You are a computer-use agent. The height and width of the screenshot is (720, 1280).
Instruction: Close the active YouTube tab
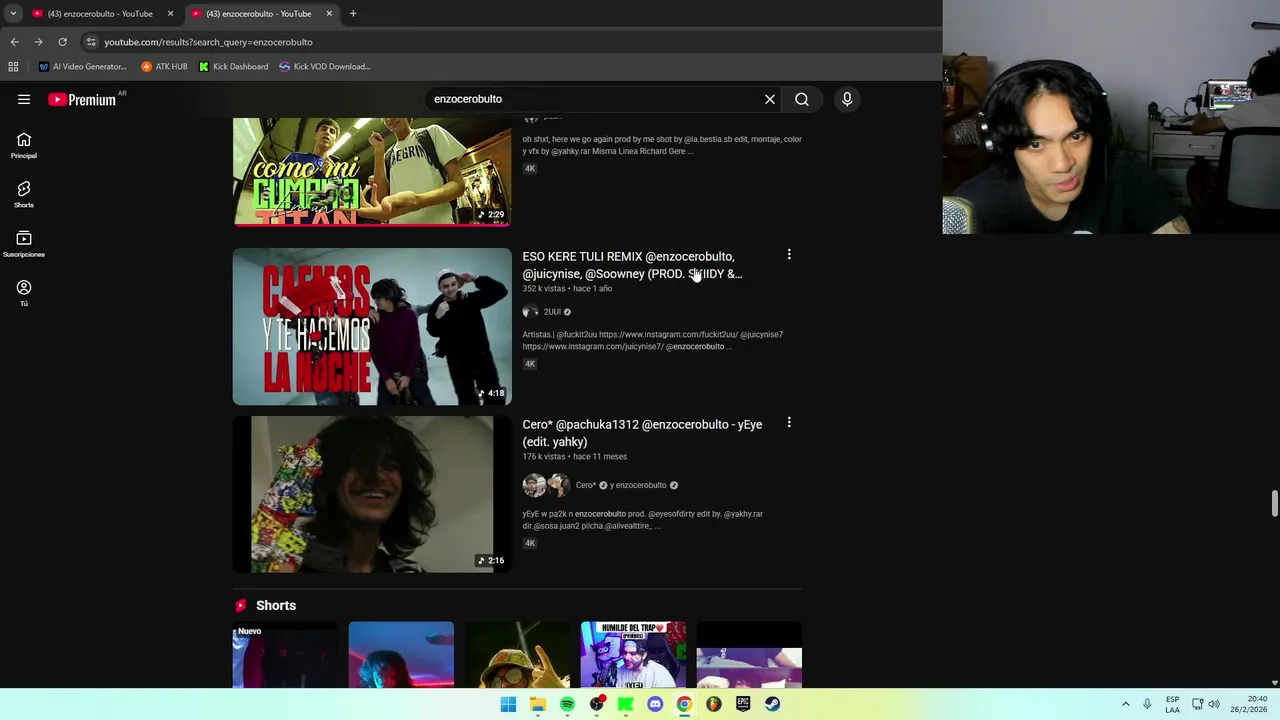click(x=328, y=14)
